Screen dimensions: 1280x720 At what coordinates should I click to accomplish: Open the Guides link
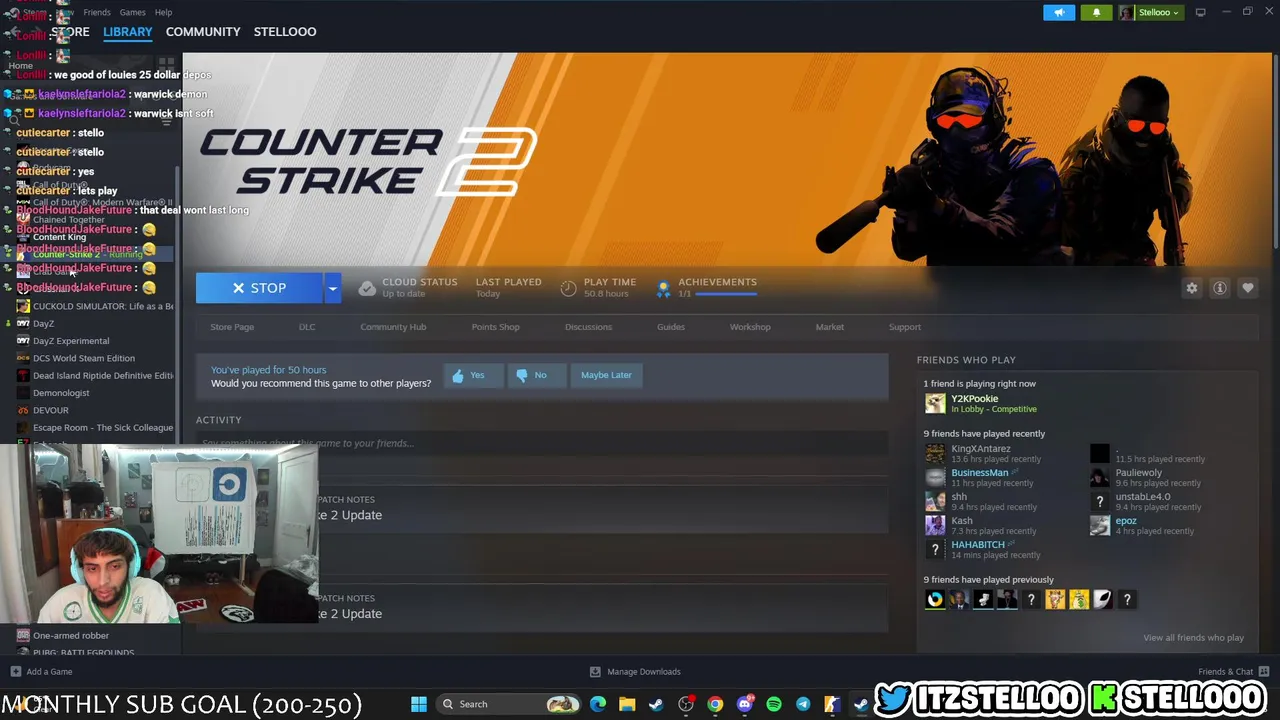(671, 327)
